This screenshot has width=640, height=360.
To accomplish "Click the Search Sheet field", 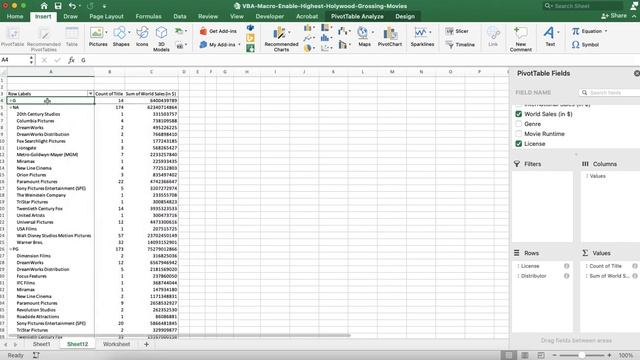I will point(583,6).
